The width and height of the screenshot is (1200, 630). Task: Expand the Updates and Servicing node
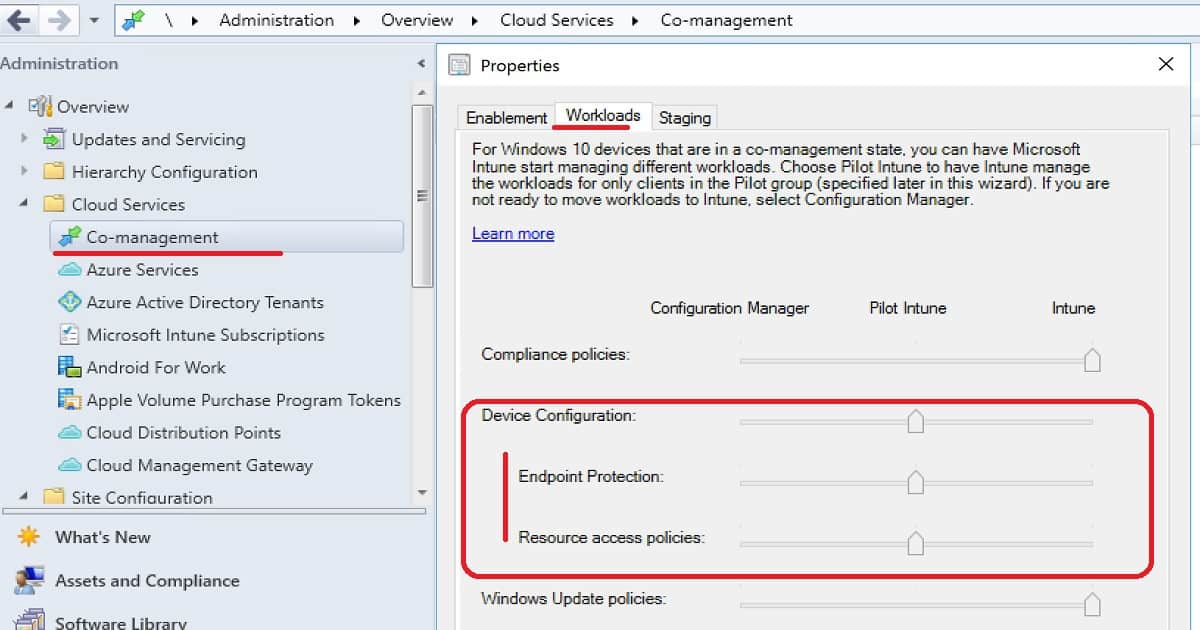(x=25, y=140)
